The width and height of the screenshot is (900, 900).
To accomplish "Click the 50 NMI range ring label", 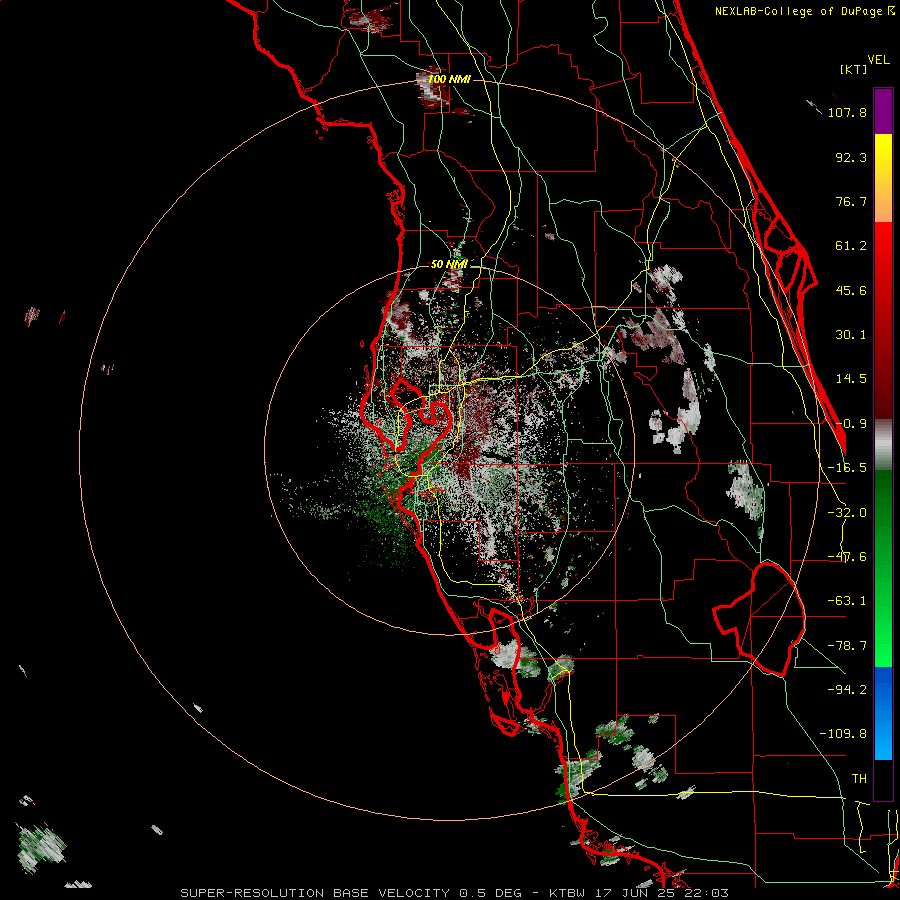I will [449, 264].
